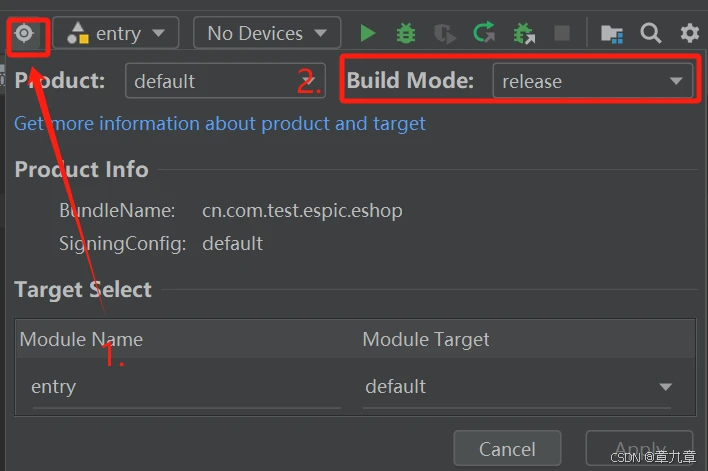Select the entry module name field
The height and width of the screenshot is (471, 708).
(186, 387)
